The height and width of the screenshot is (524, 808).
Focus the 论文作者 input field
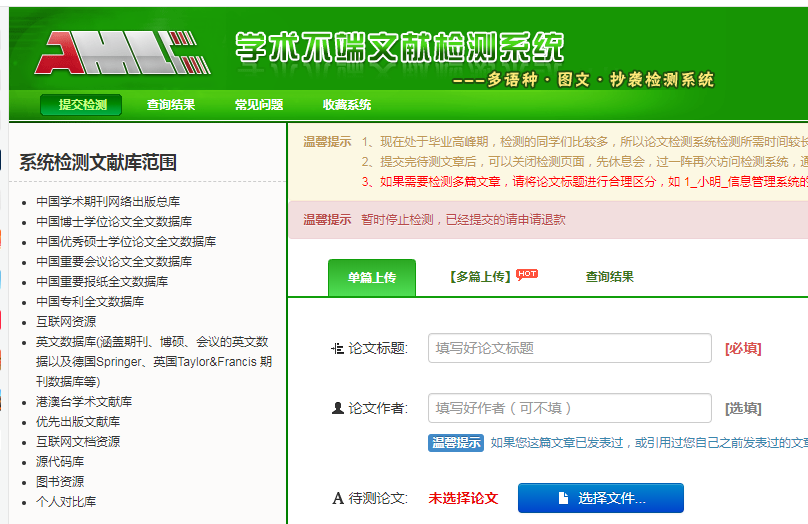point(569,408)
